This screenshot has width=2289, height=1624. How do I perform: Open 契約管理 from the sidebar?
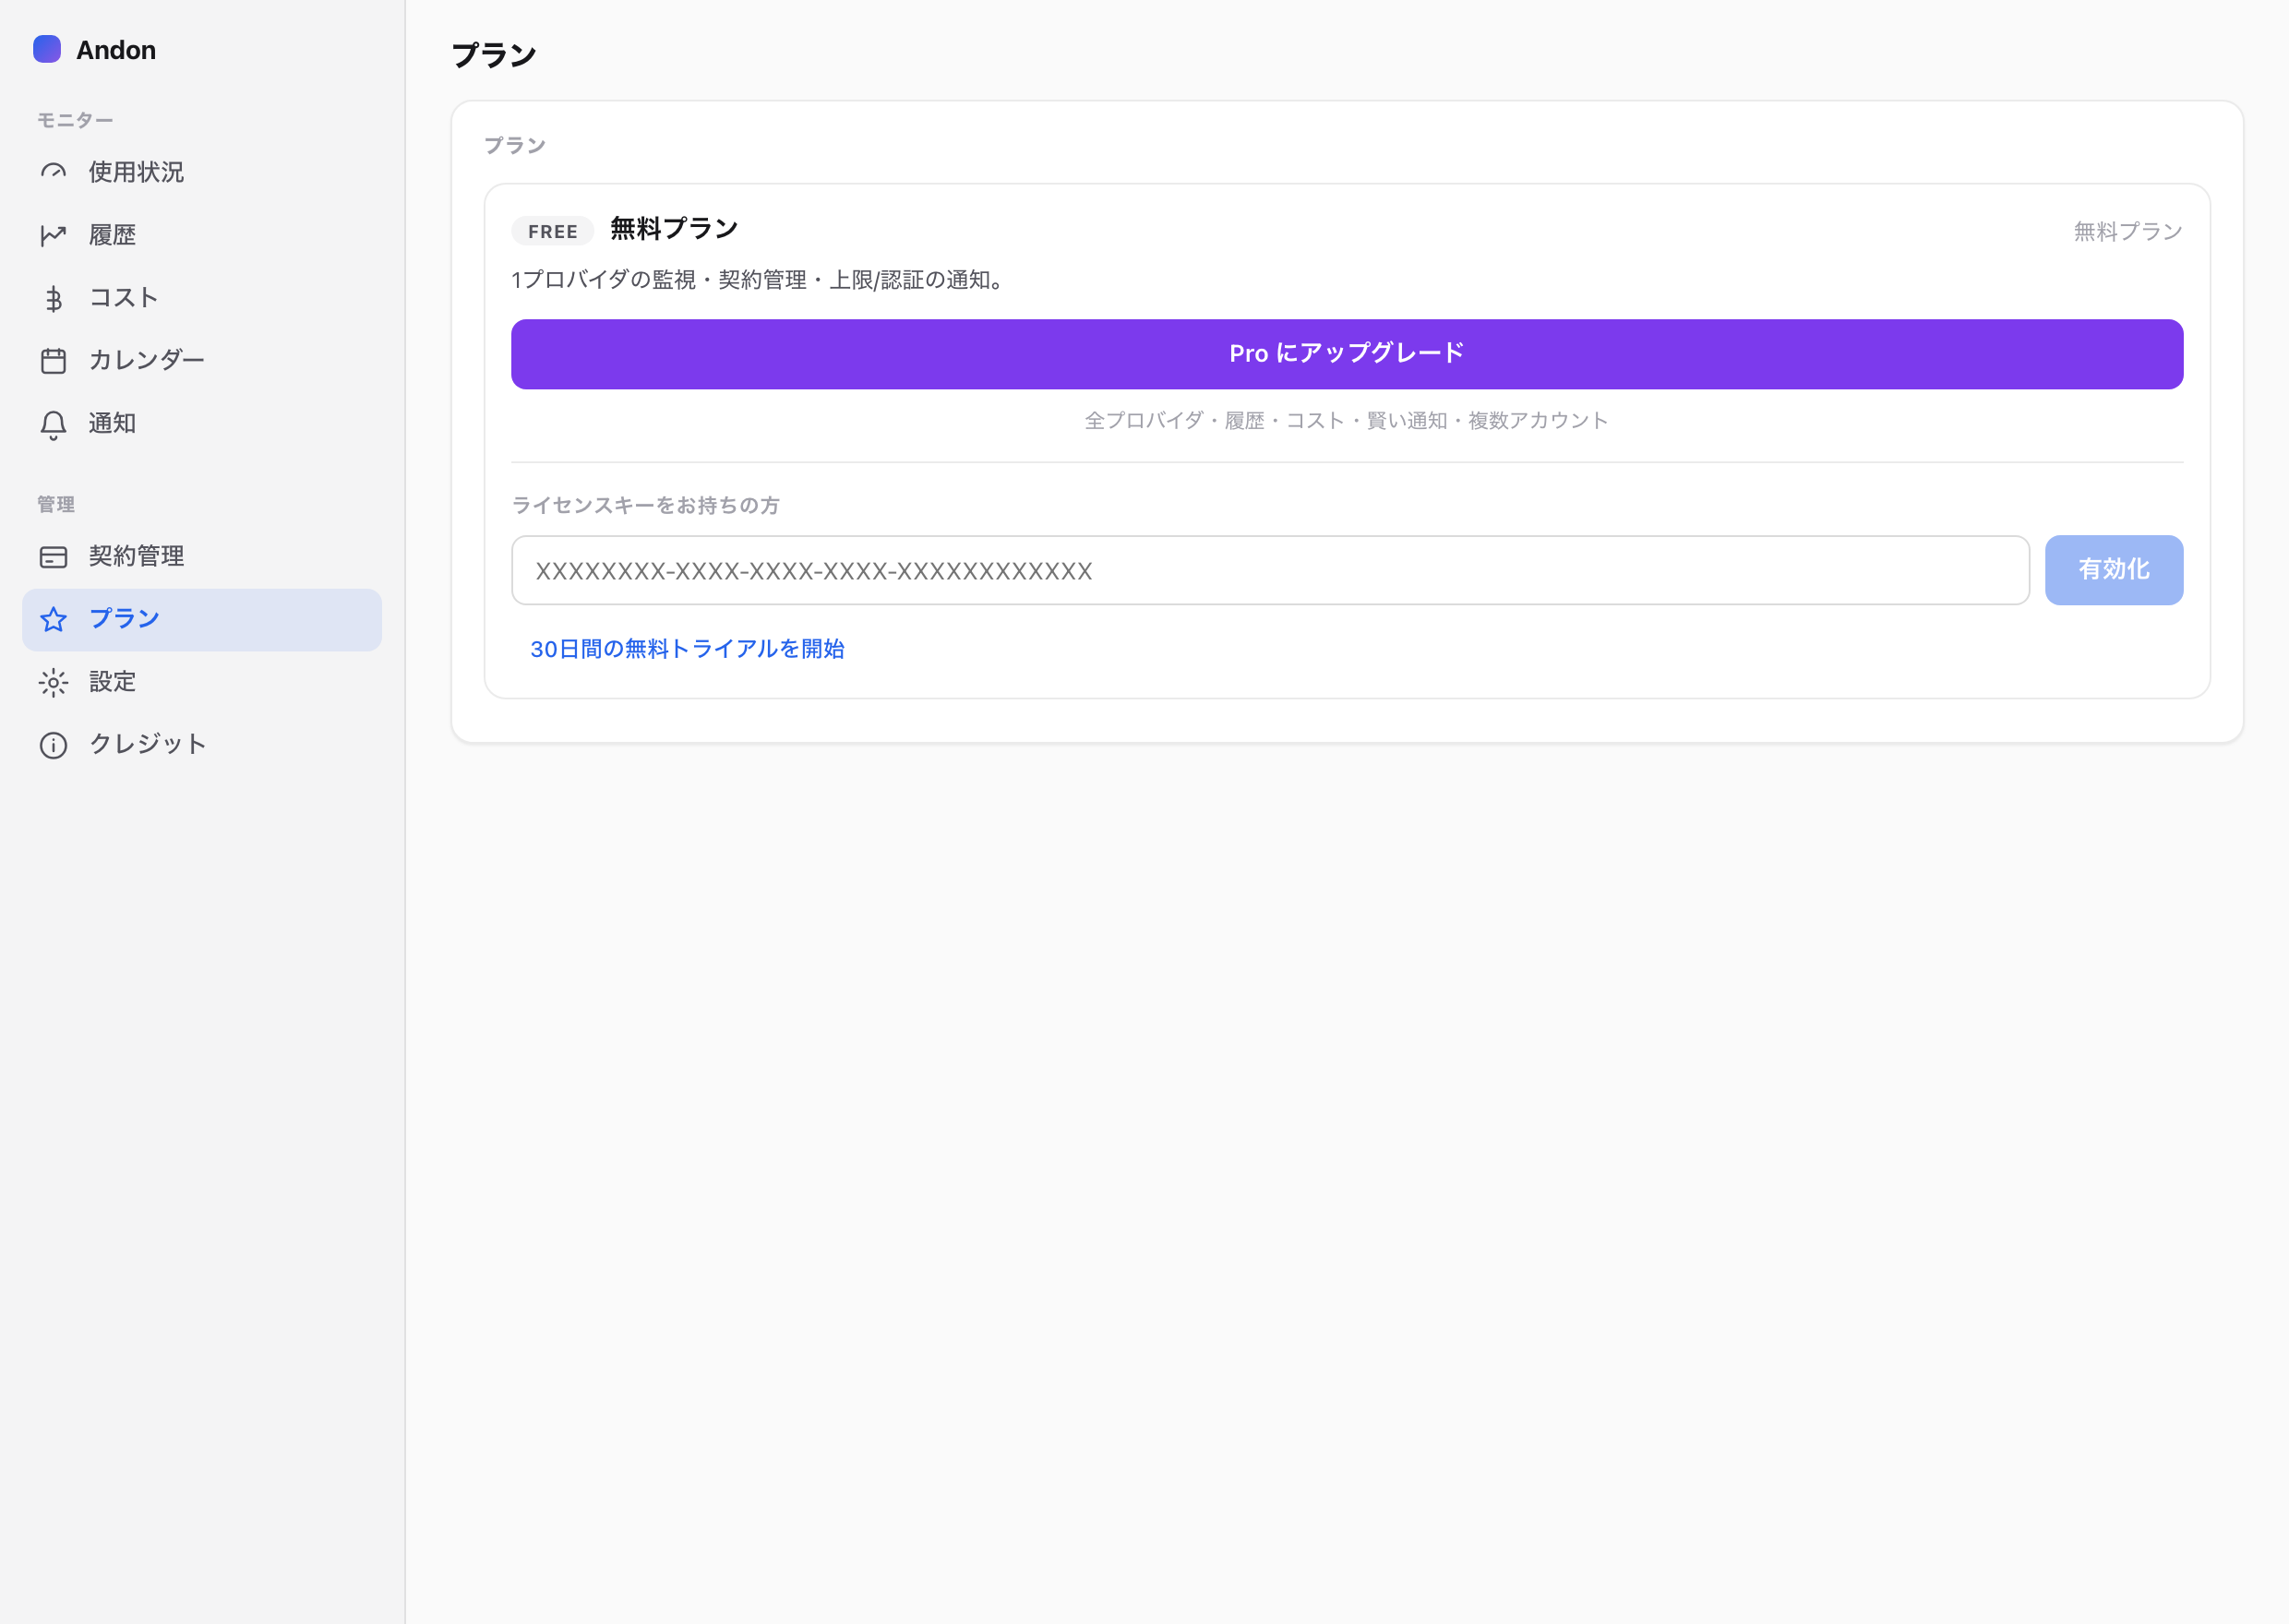click(x=202, y=557)
